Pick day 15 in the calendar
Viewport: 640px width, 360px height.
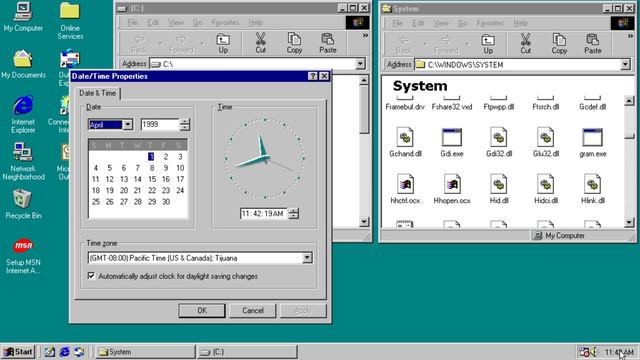click(x=152, y=179)
